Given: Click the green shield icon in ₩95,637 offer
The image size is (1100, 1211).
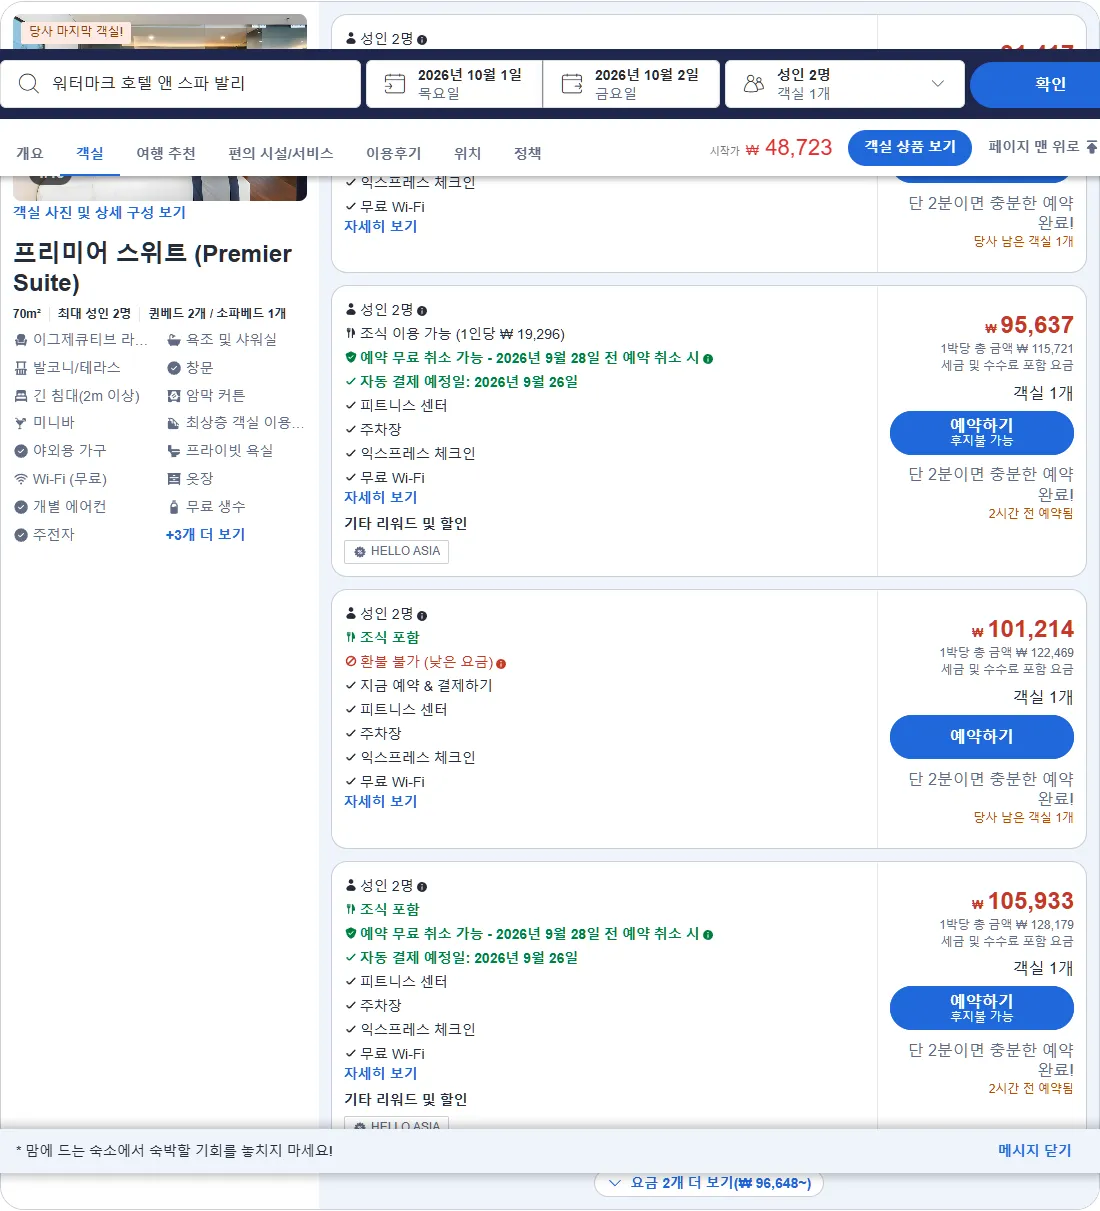Looking at the screenshot, I should coord(351,358).
